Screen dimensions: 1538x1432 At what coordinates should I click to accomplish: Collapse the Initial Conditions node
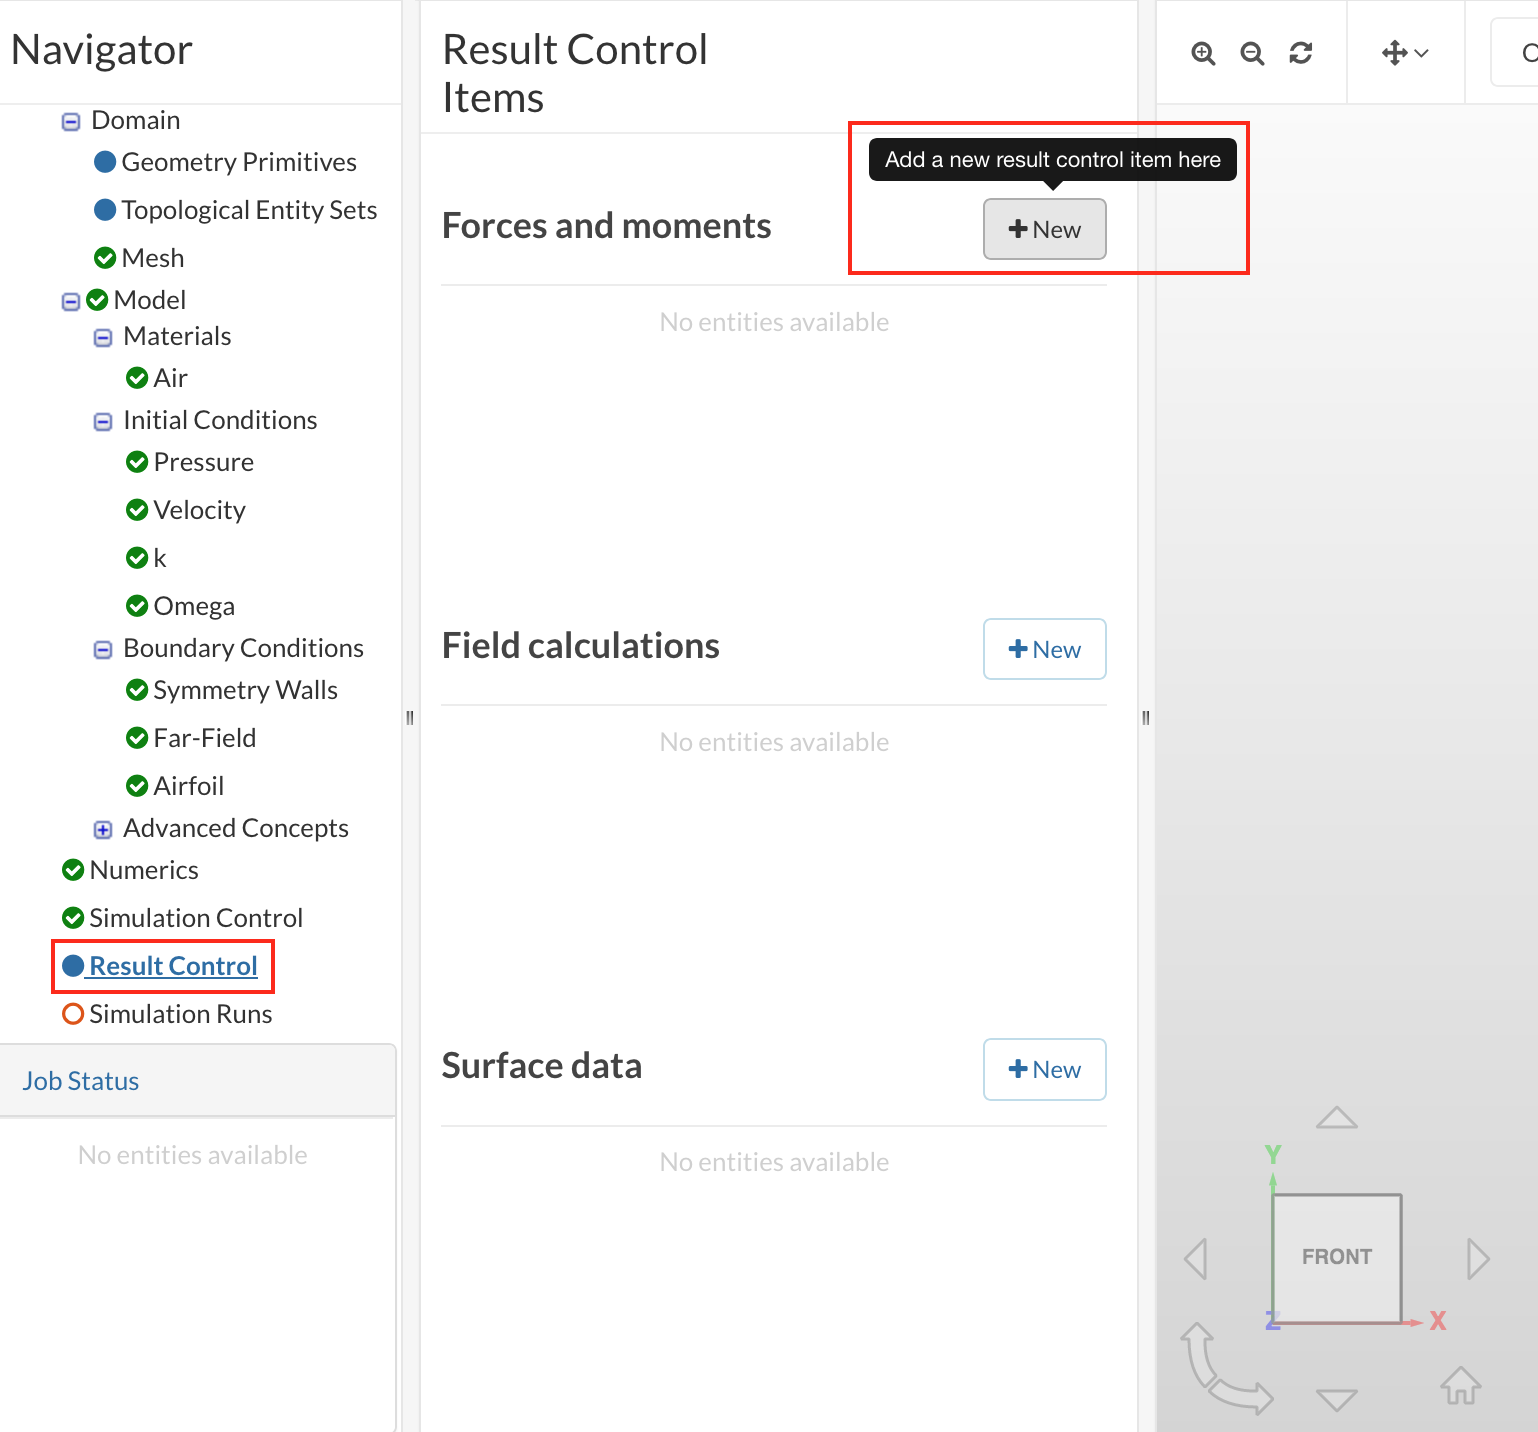103,422
